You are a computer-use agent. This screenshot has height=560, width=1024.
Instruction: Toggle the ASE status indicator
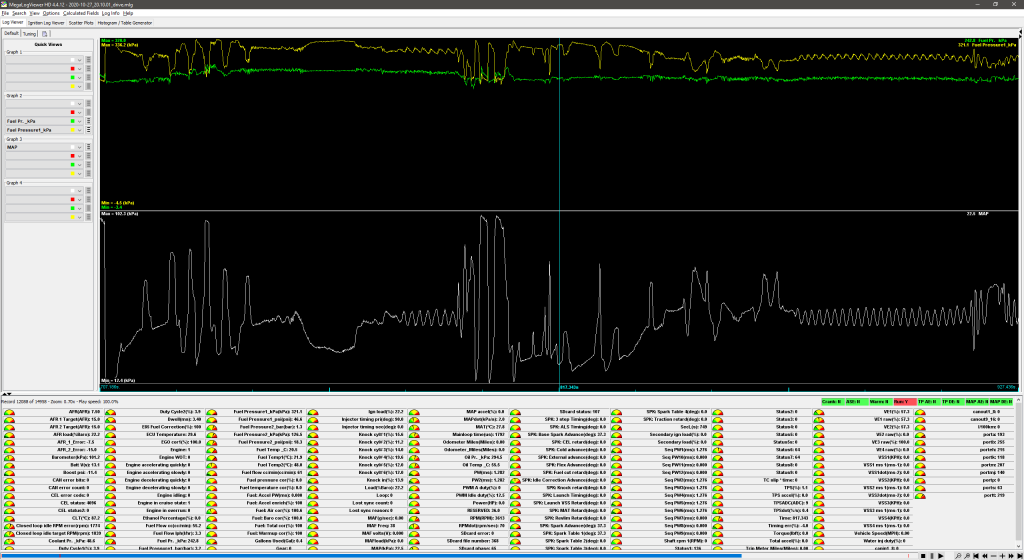pyautogui.click(x=856, y=402)
